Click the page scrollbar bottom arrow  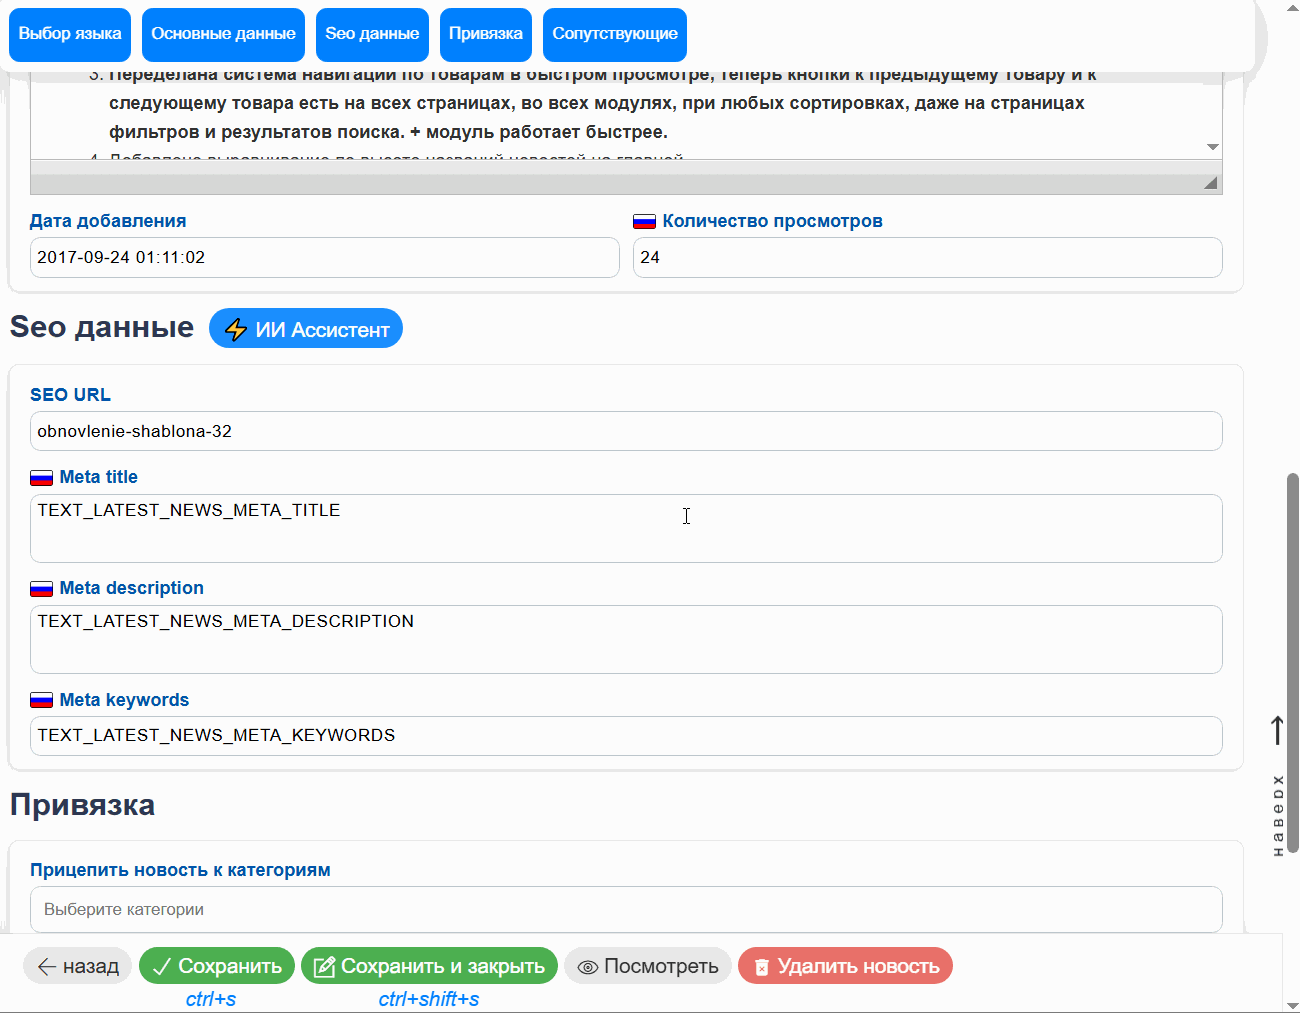[1291, 1005]
